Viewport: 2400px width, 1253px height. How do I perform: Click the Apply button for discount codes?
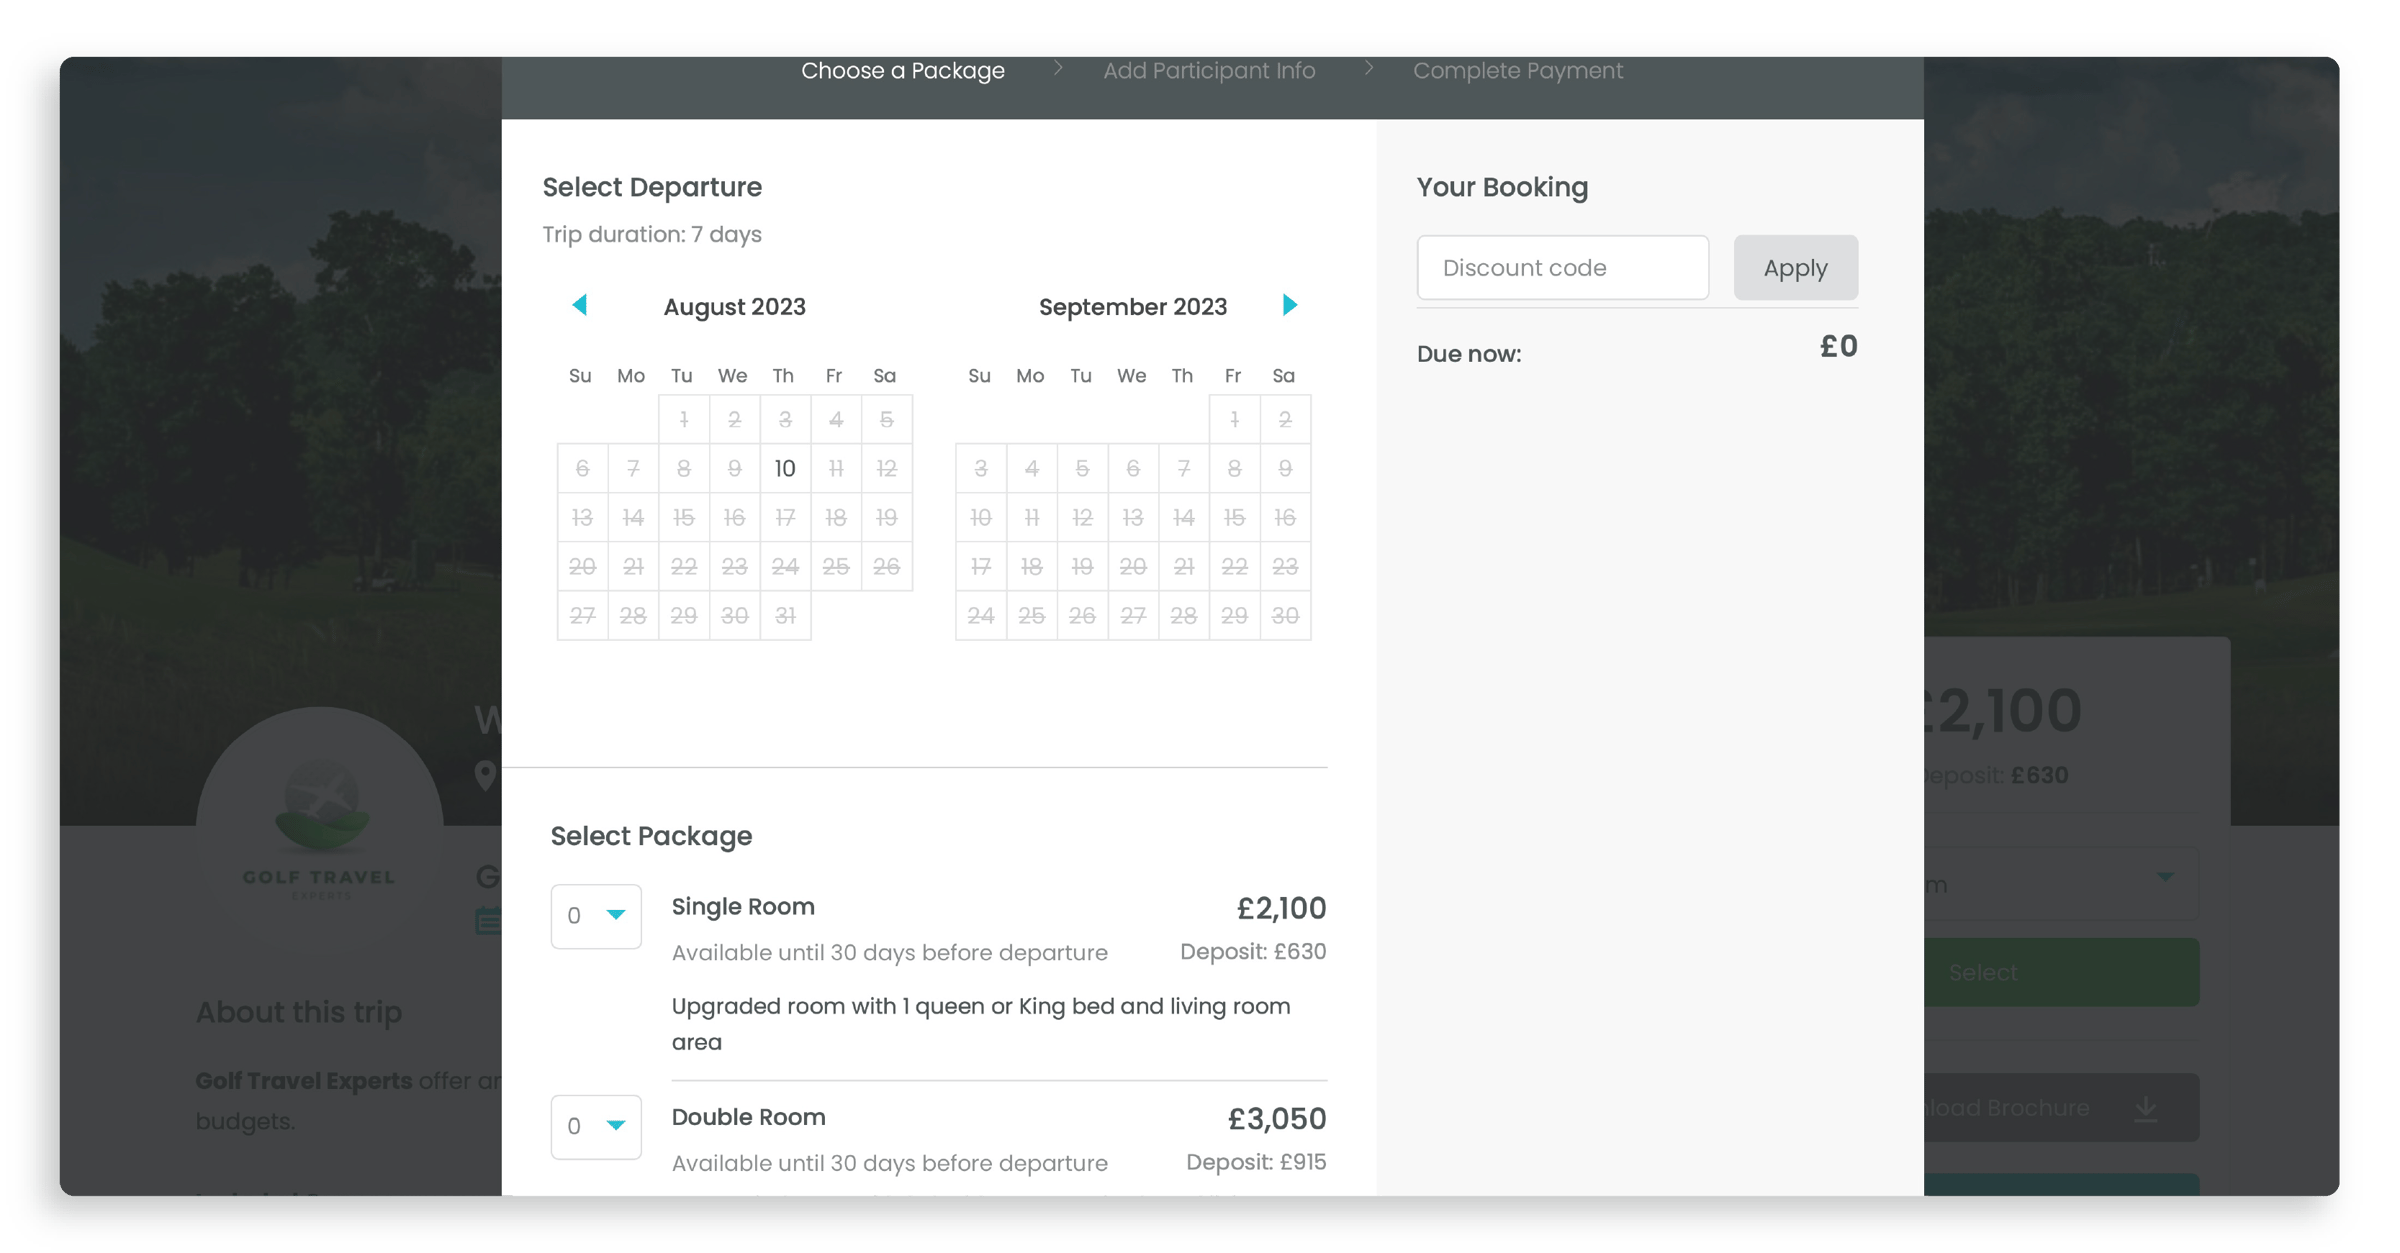(1795, 267)
